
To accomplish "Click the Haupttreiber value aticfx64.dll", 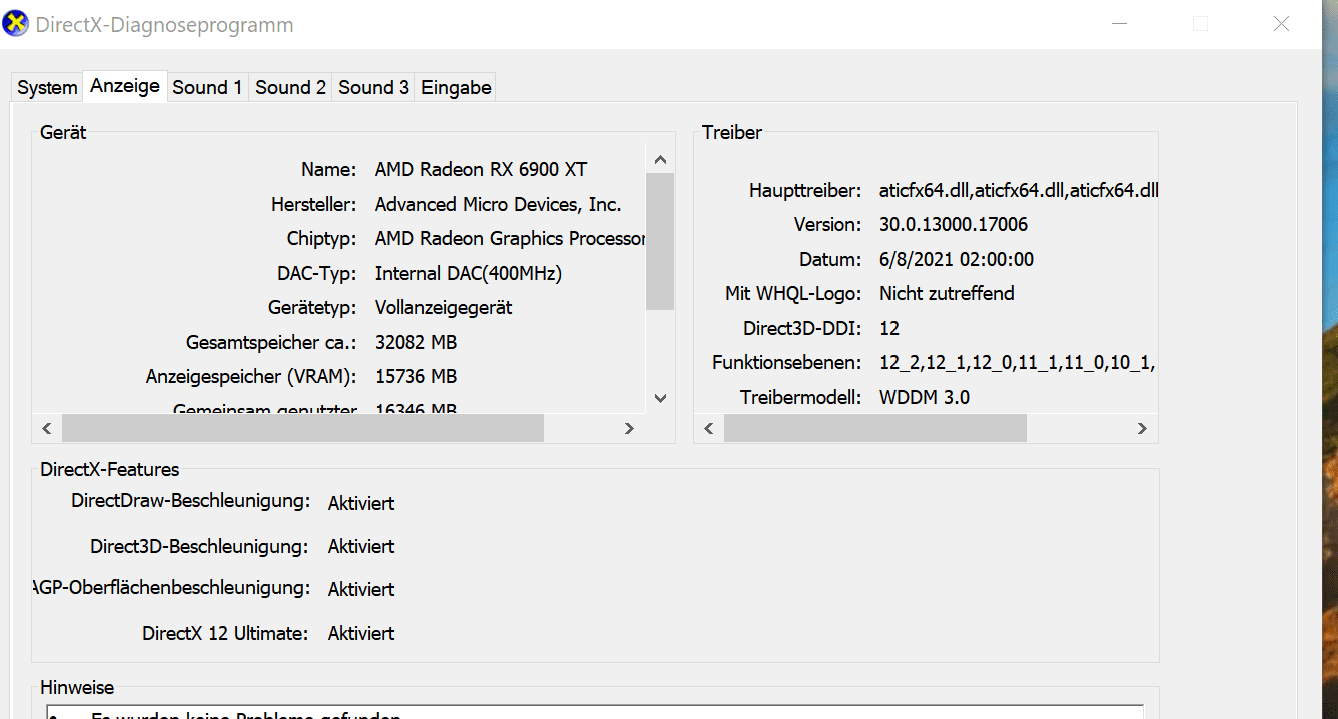I will tap(1018, 190).
